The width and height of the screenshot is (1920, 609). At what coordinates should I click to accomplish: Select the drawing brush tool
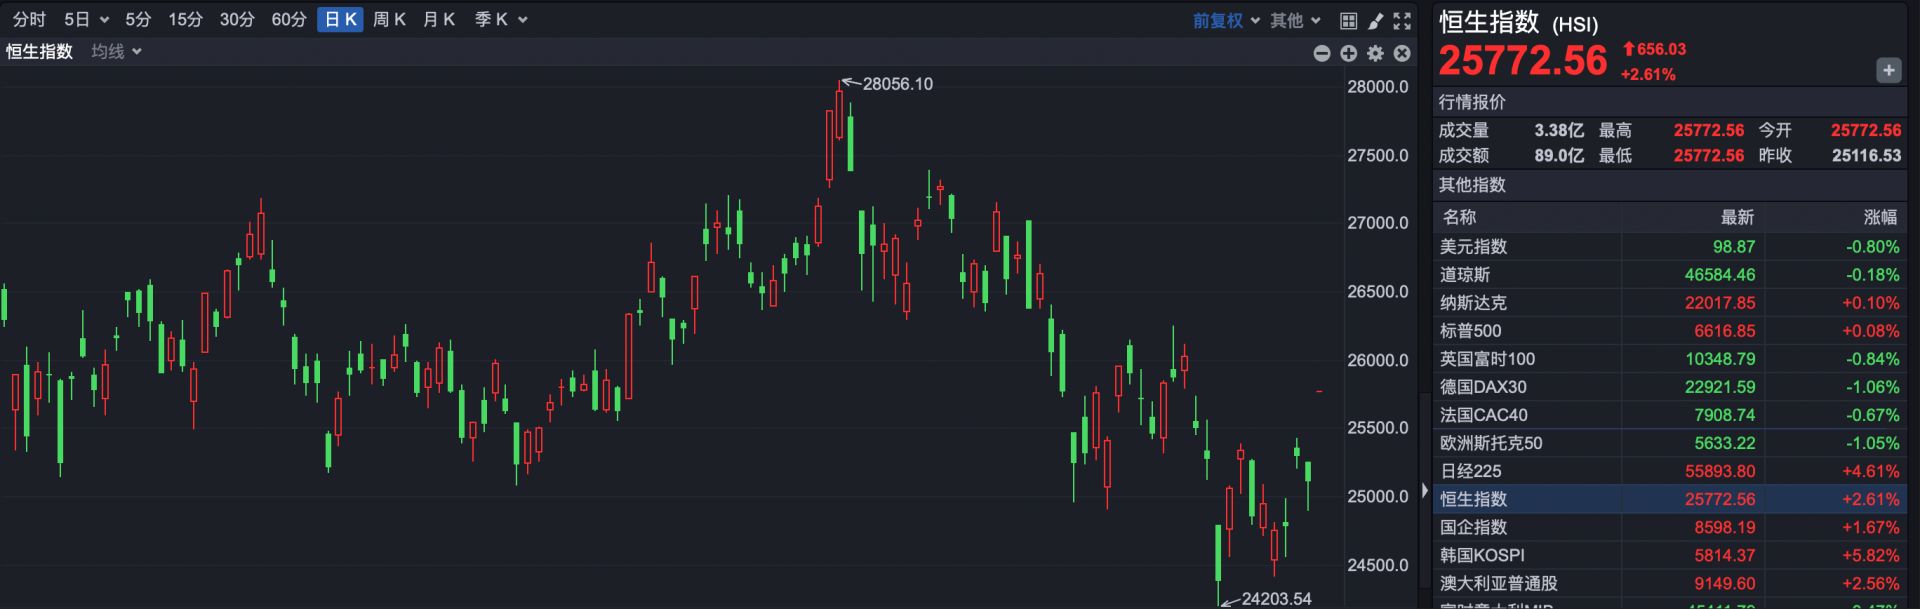1376,20
